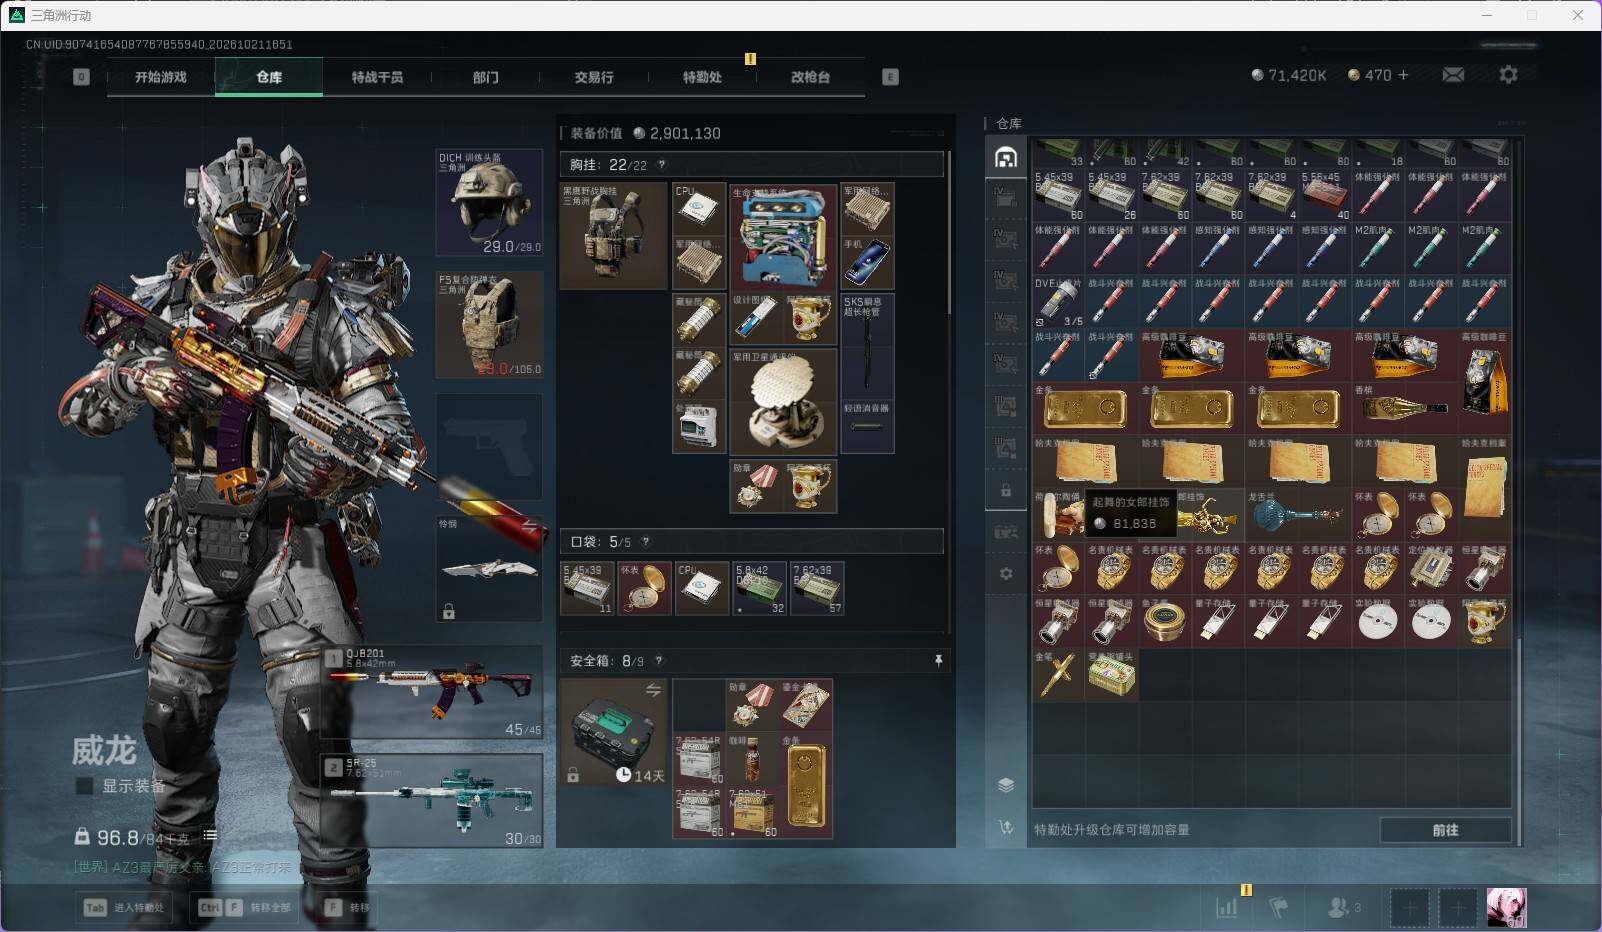The height and width of the screenshot is (932, 1602).
Task: Open the 部门 tab
Action: 485,77
